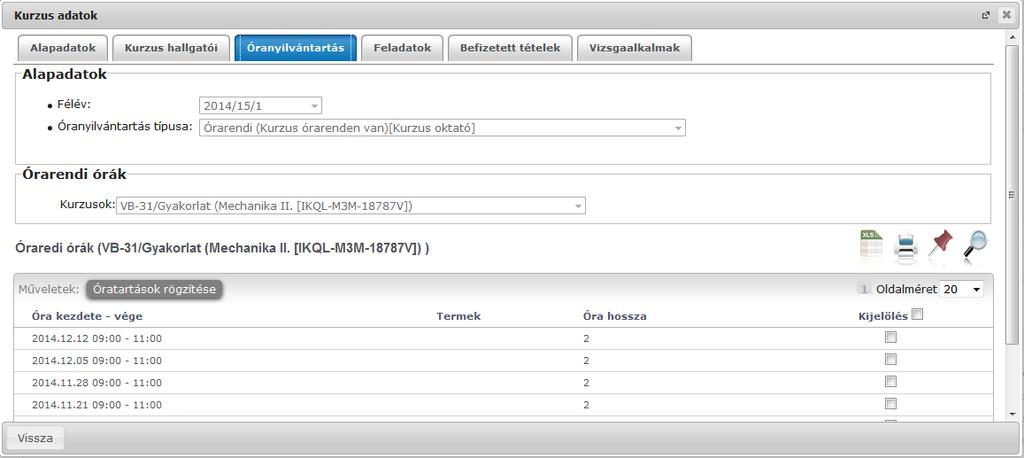
Task: Click the Óra hossza column header
Action: click(615, 316)
